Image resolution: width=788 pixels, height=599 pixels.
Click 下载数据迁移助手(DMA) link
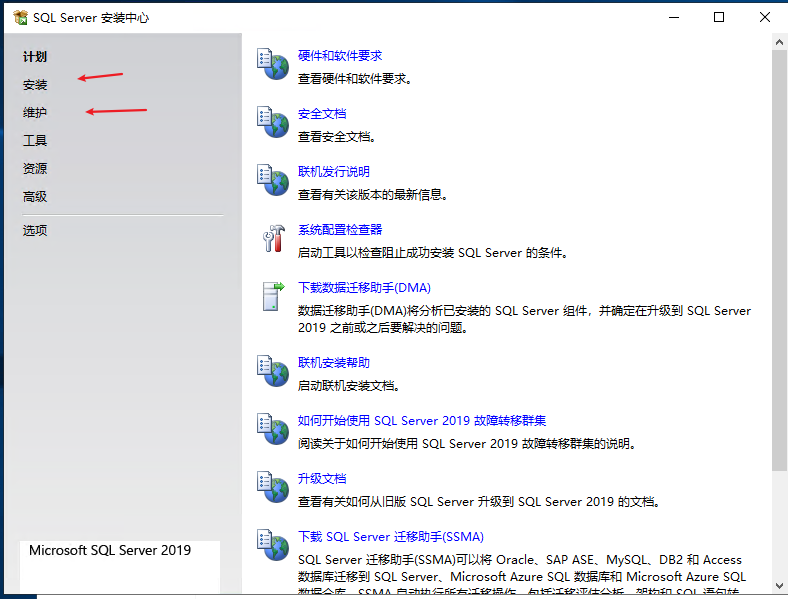tap(364, 288)
